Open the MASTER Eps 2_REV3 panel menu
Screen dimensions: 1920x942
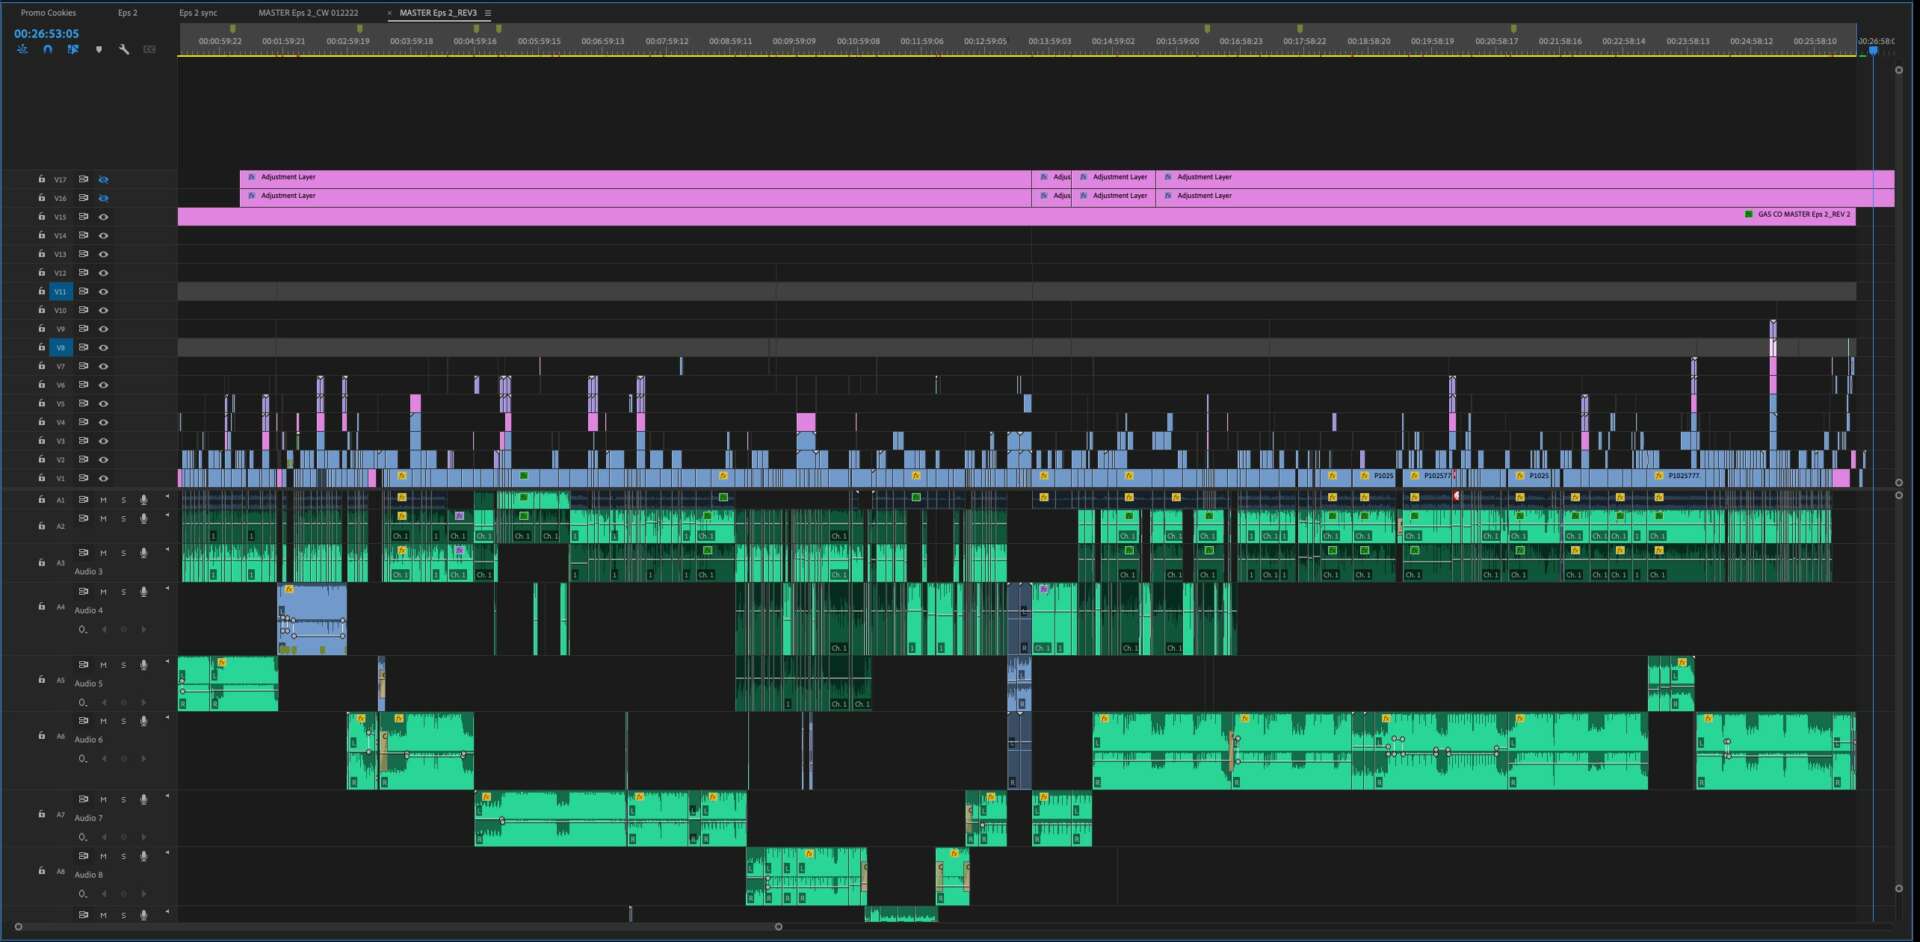tap(488, 13)
